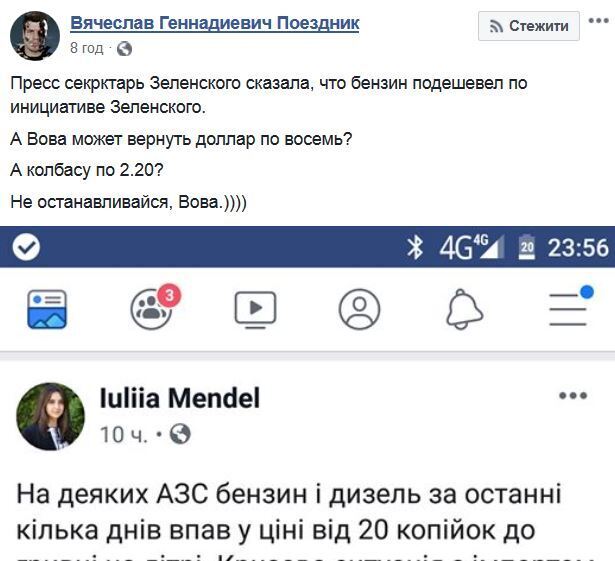
Task: Open the hamburger menu tab
Action: coord(568,309)
